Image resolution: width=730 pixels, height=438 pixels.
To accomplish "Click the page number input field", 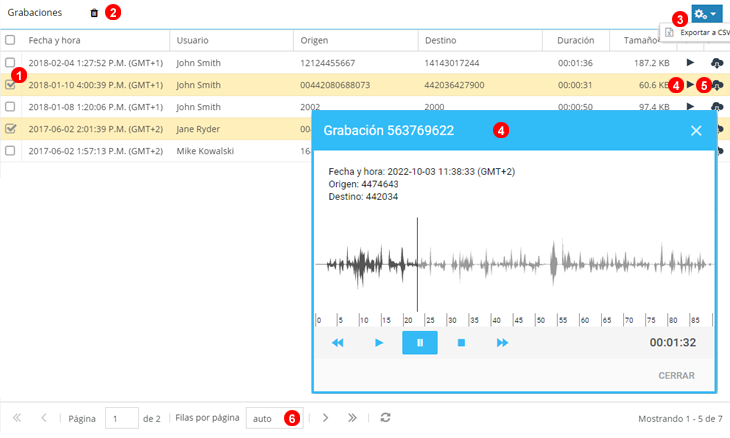I will 121,418.
